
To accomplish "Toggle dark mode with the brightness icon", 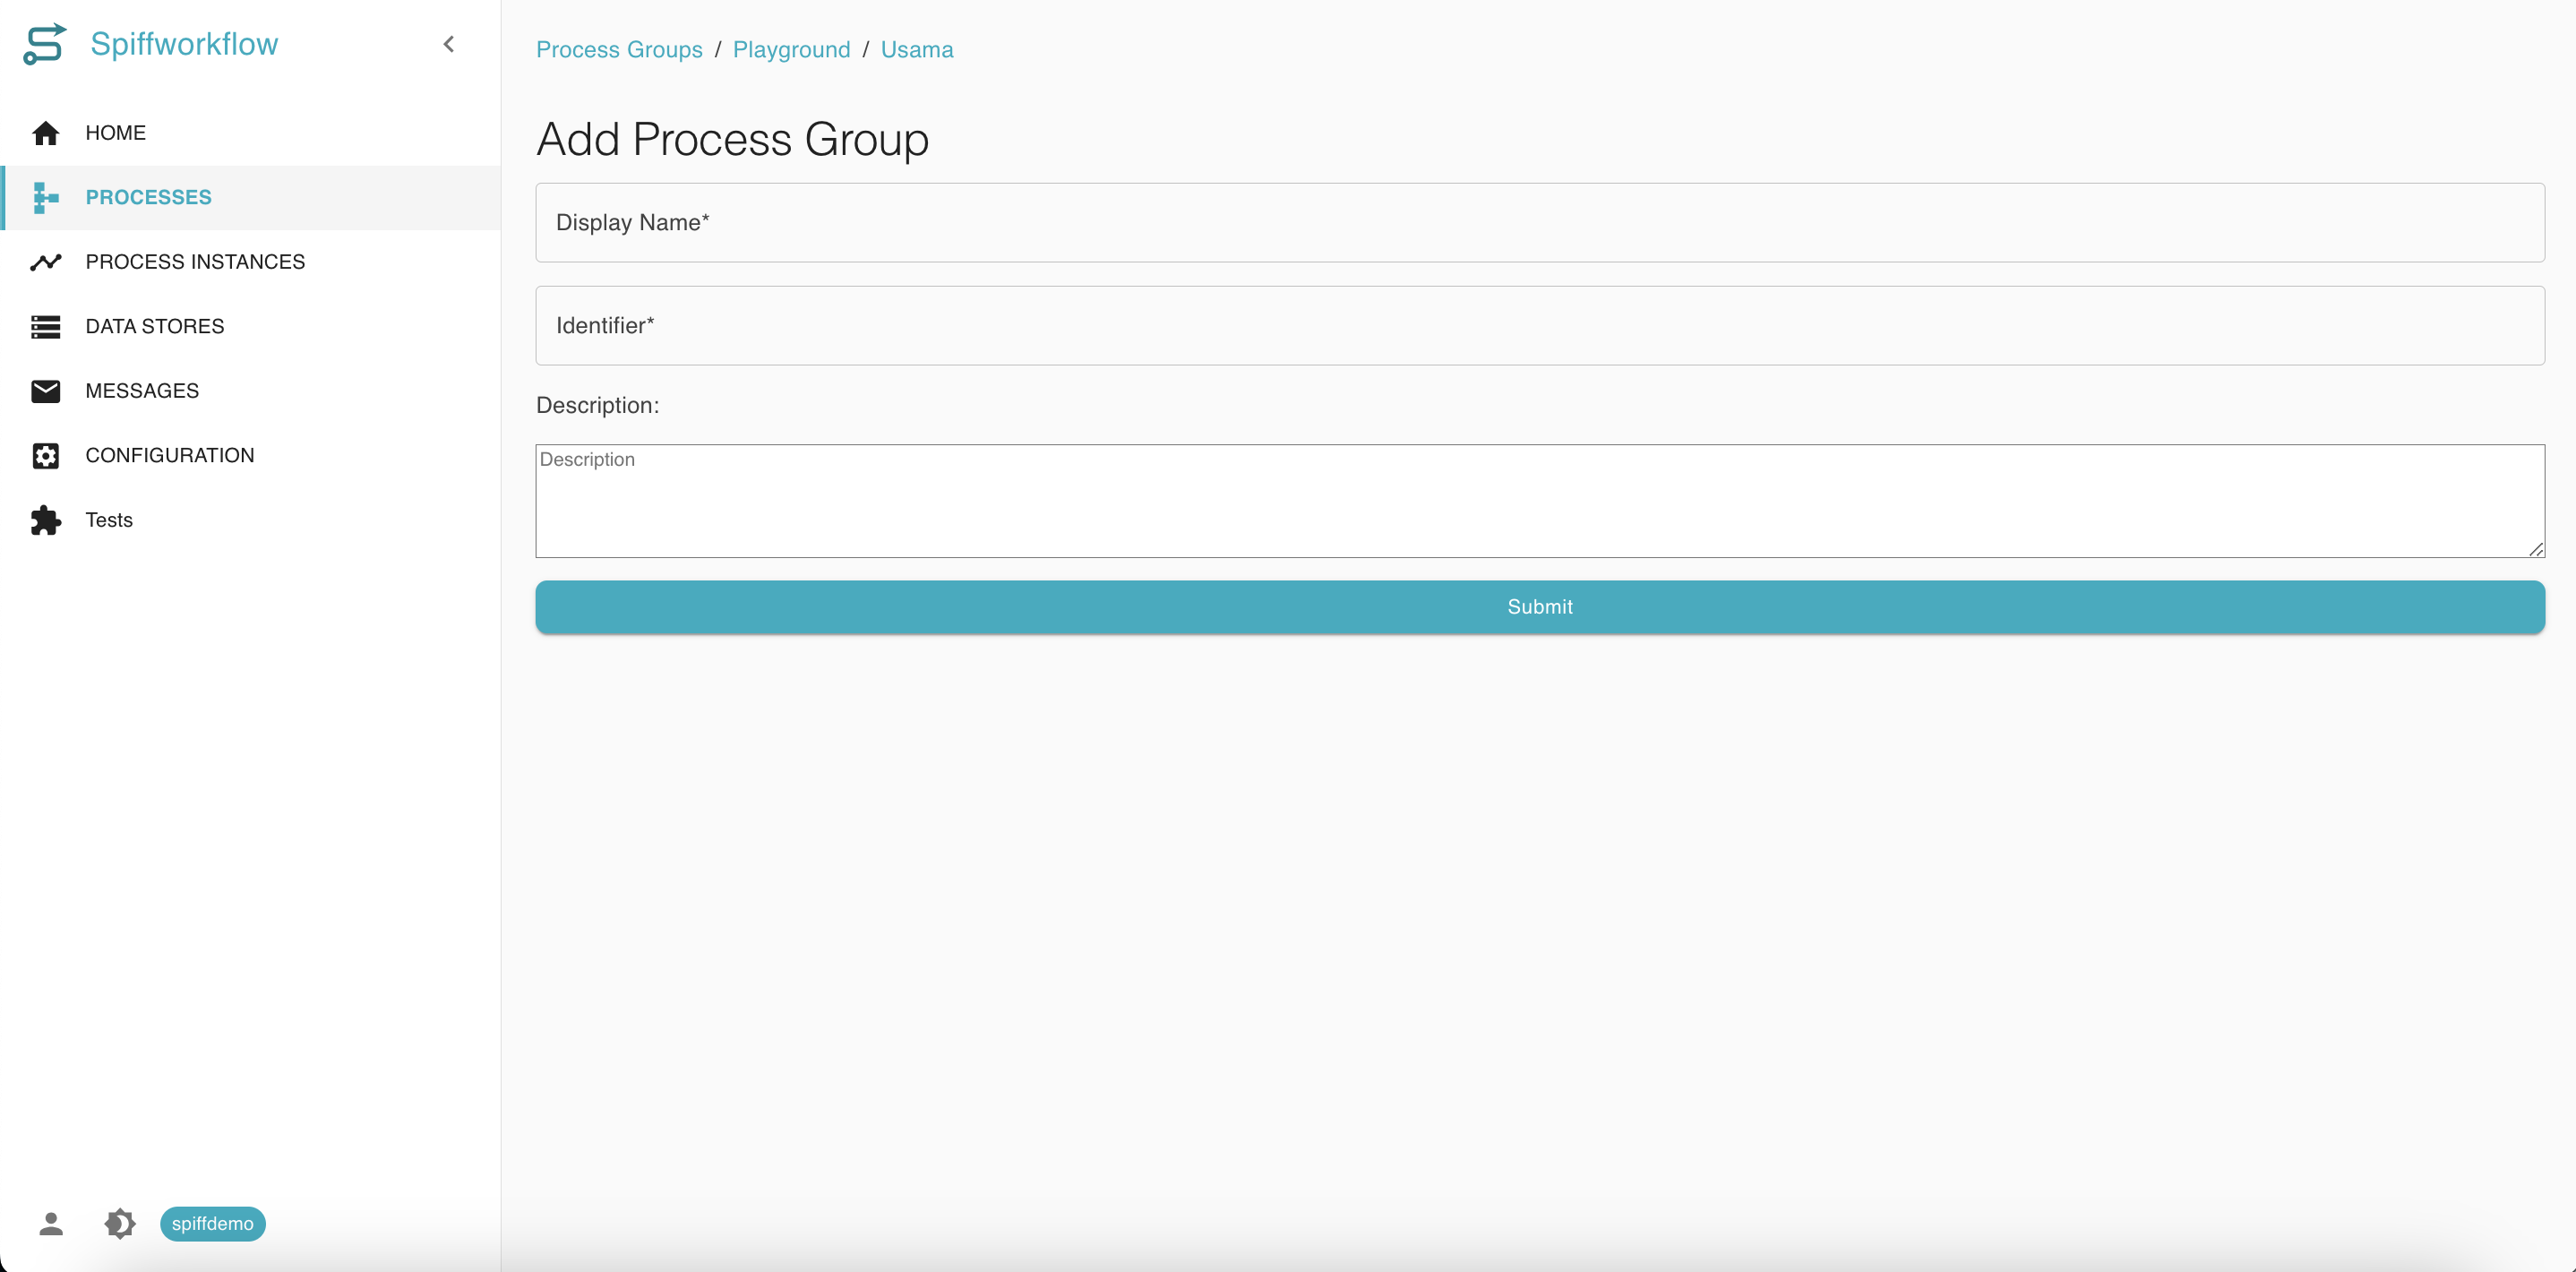I will click(x=120, y=1223).
